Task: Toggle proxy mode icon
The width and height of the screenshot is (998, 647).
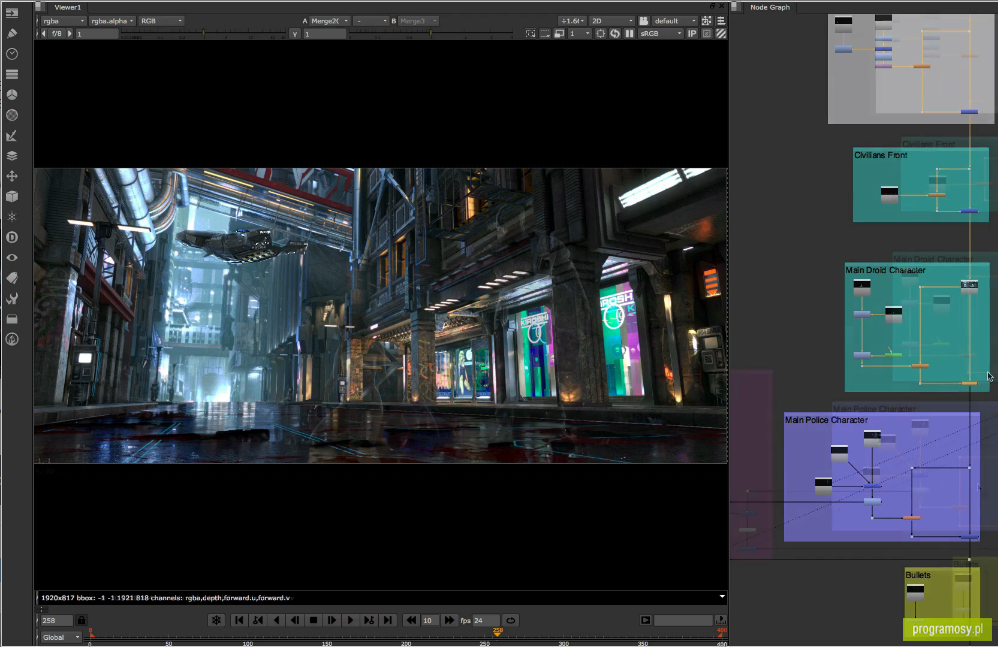Action: point(559,33)
